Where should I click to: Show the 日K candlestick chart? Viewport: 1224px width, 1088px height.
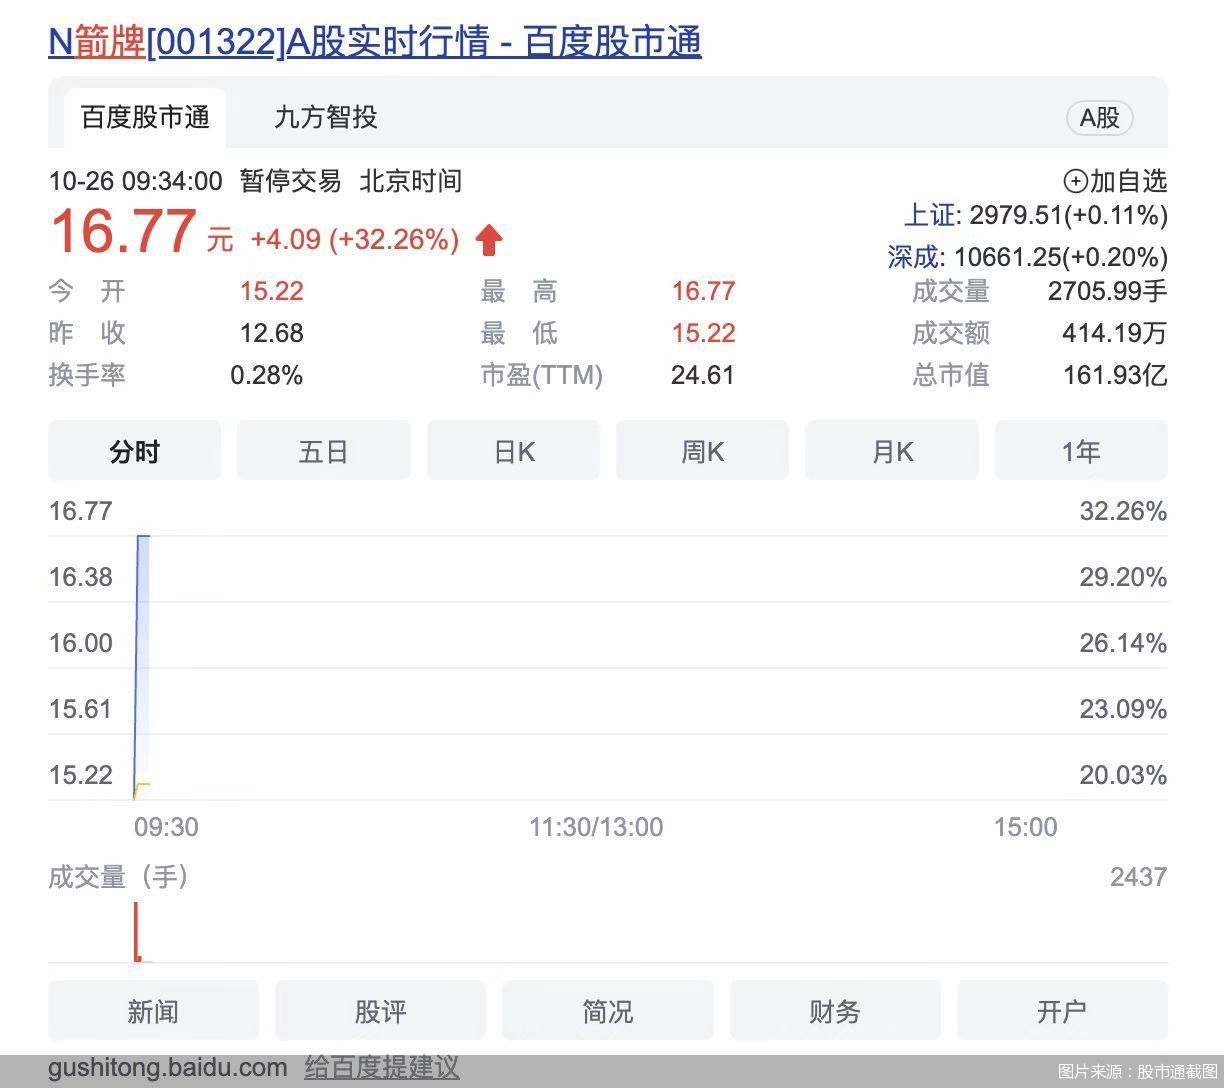tap(513, 452)
